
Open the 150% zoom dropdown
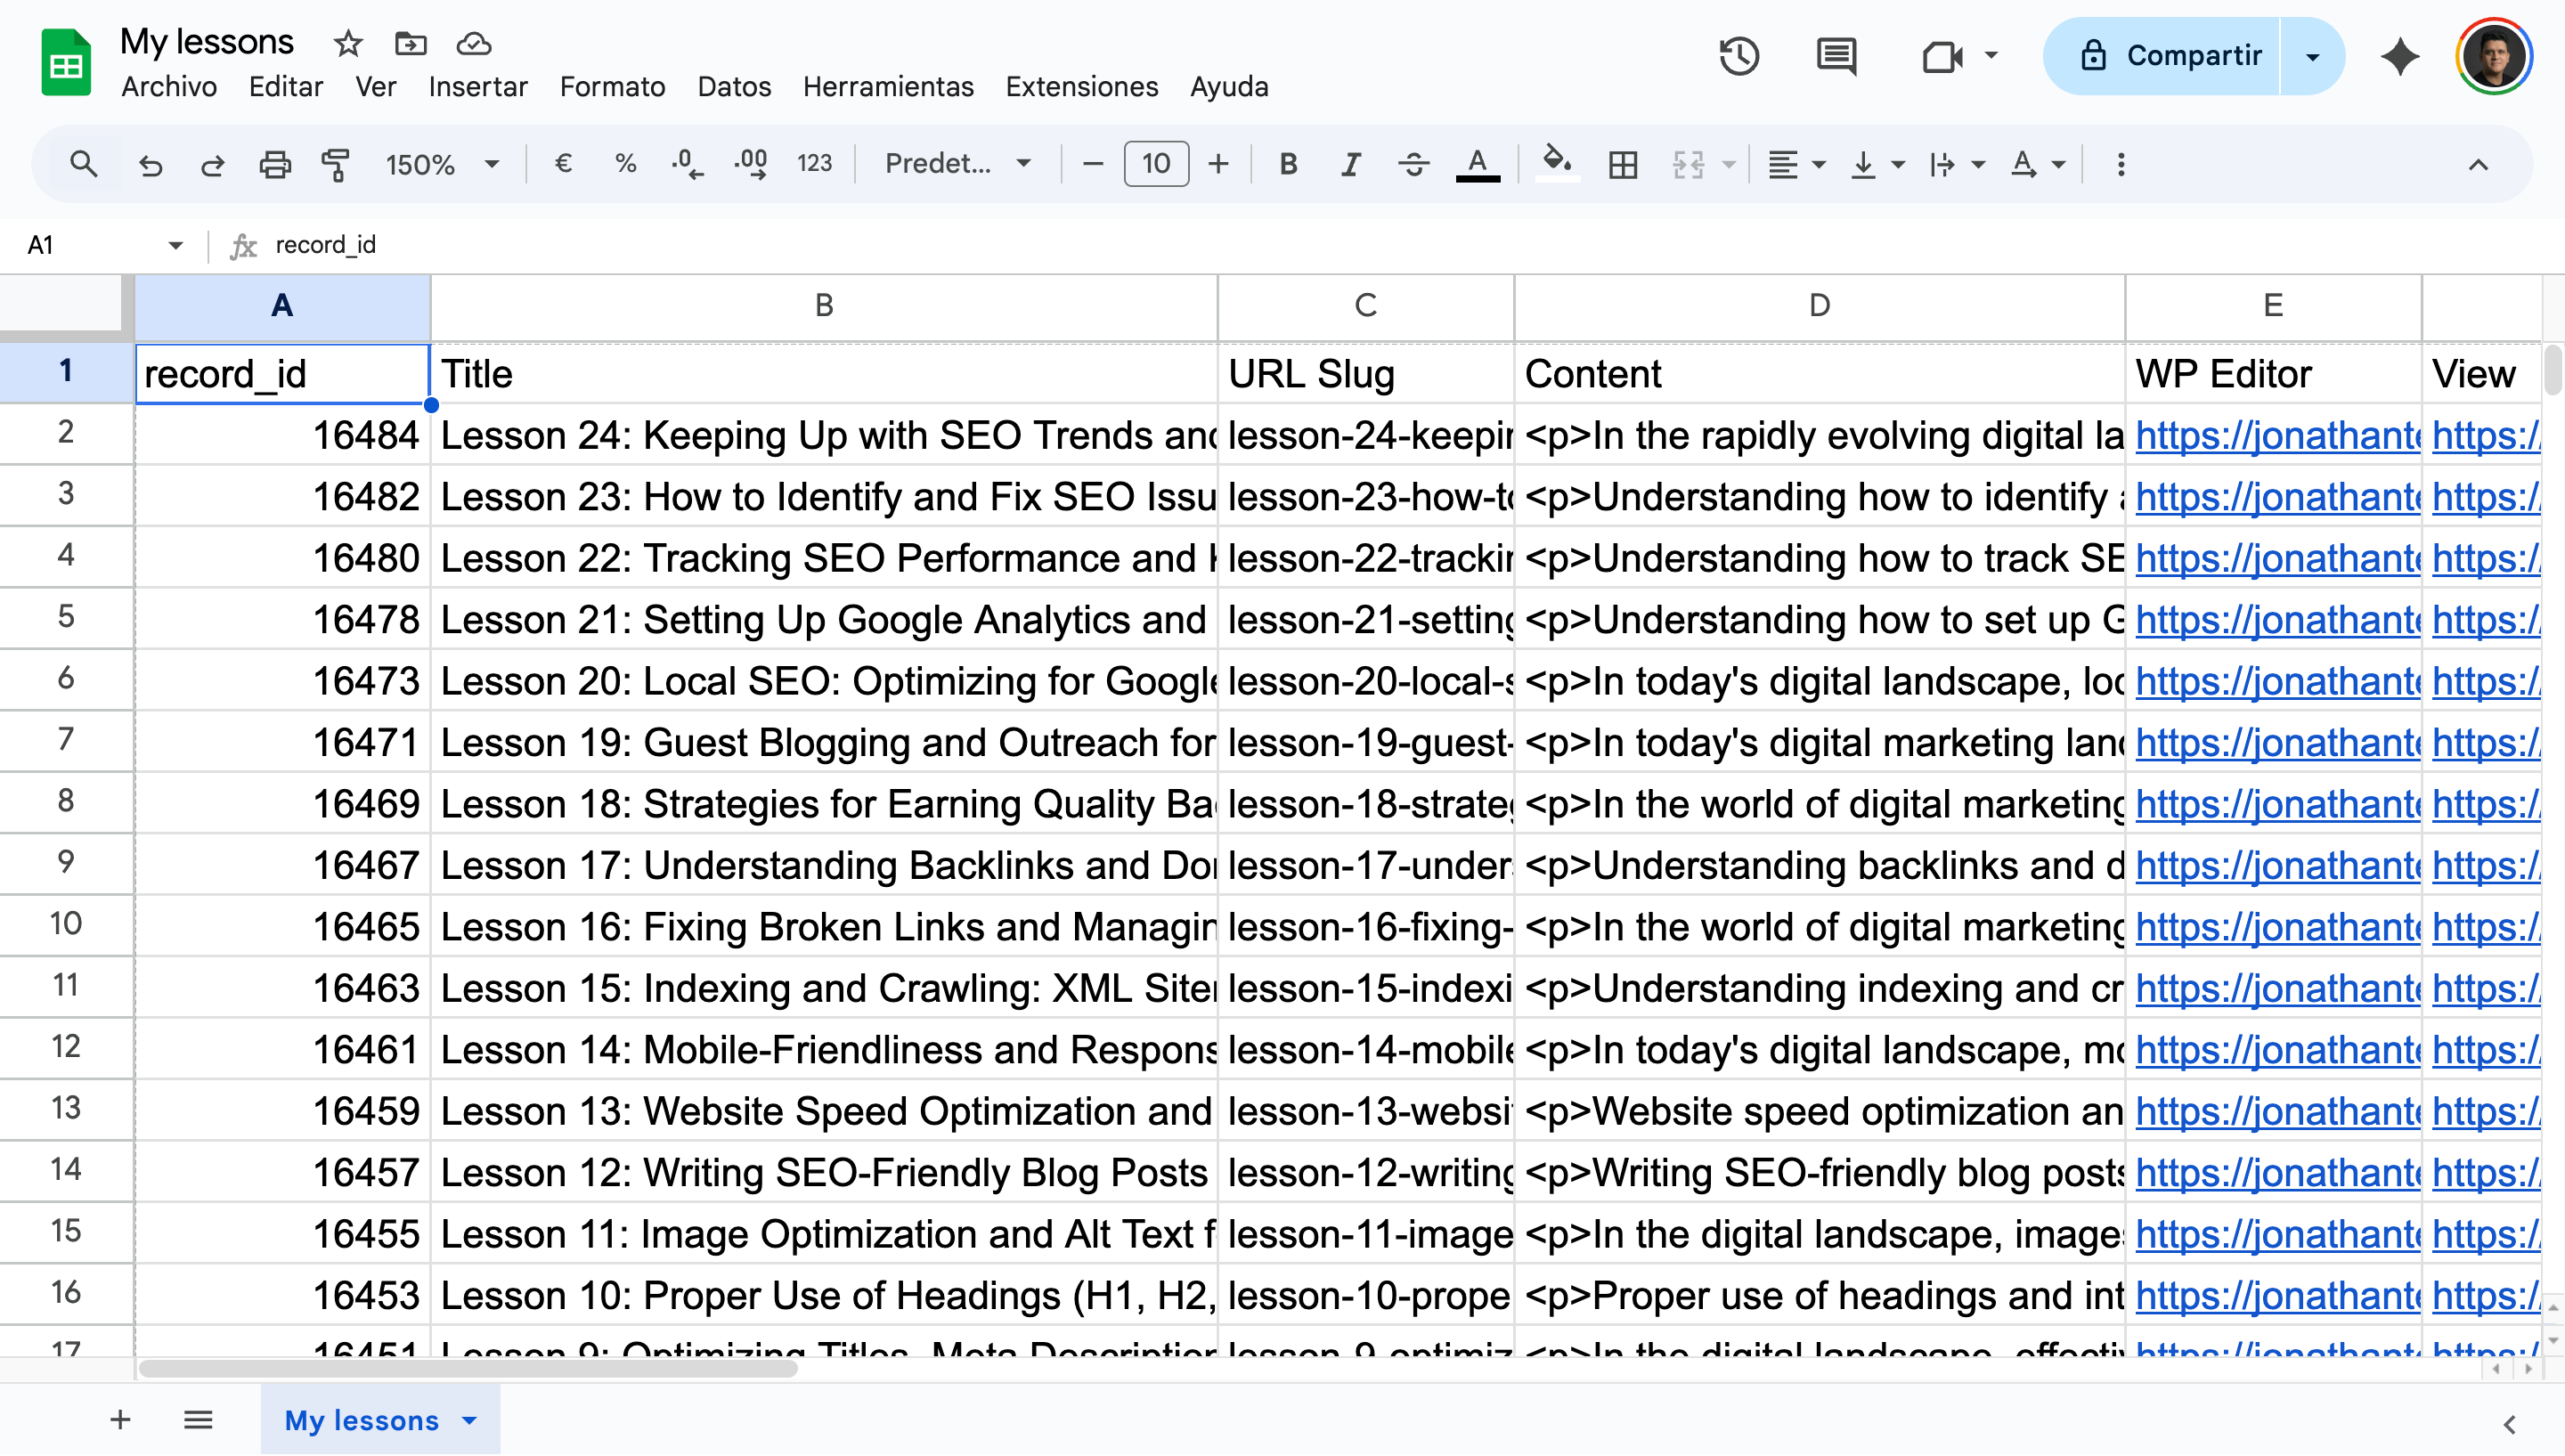click(441, 164)
